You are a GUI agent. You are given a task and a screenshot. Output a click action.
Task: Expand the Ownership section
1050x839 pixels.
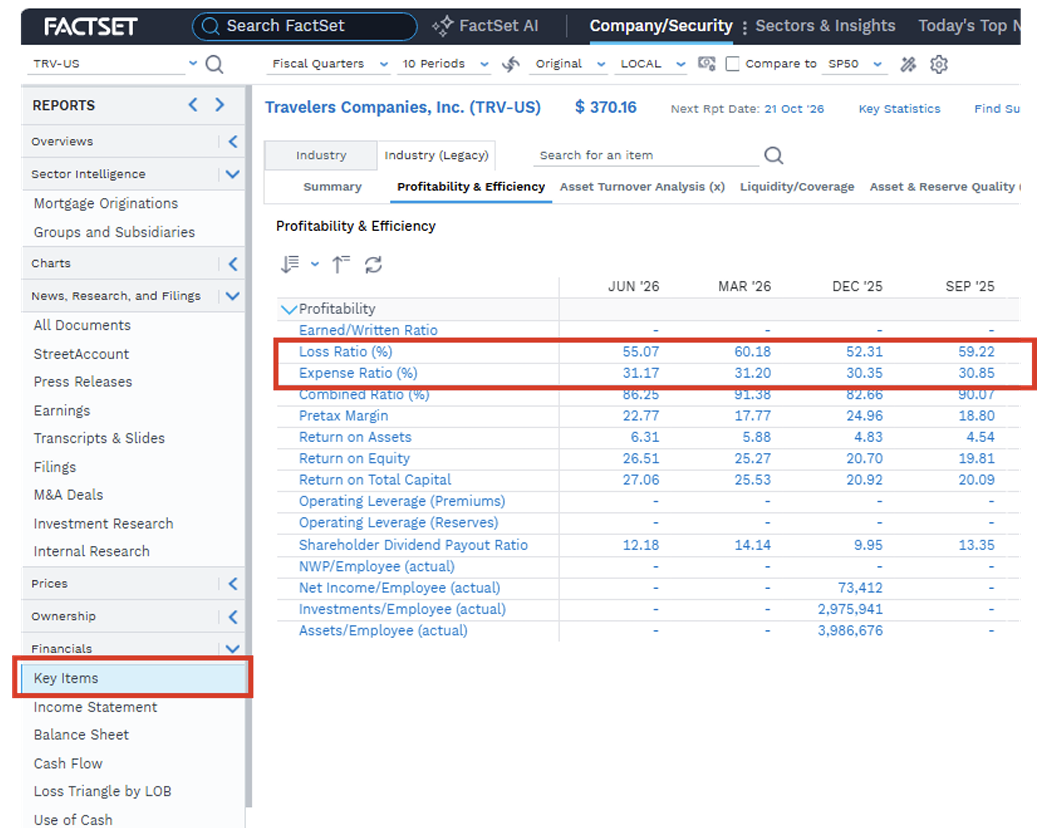click(x=233, y=617)
